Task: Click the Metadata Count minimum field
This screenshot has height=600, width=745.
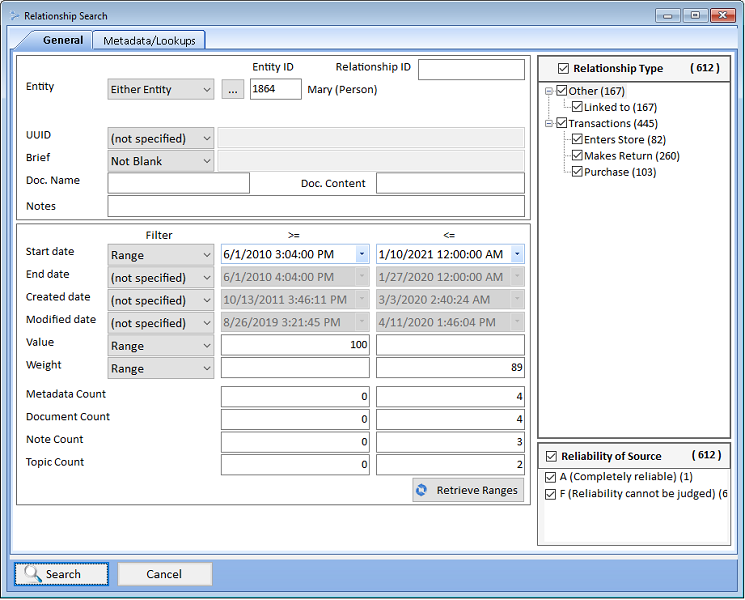Action: pos(295,397)
